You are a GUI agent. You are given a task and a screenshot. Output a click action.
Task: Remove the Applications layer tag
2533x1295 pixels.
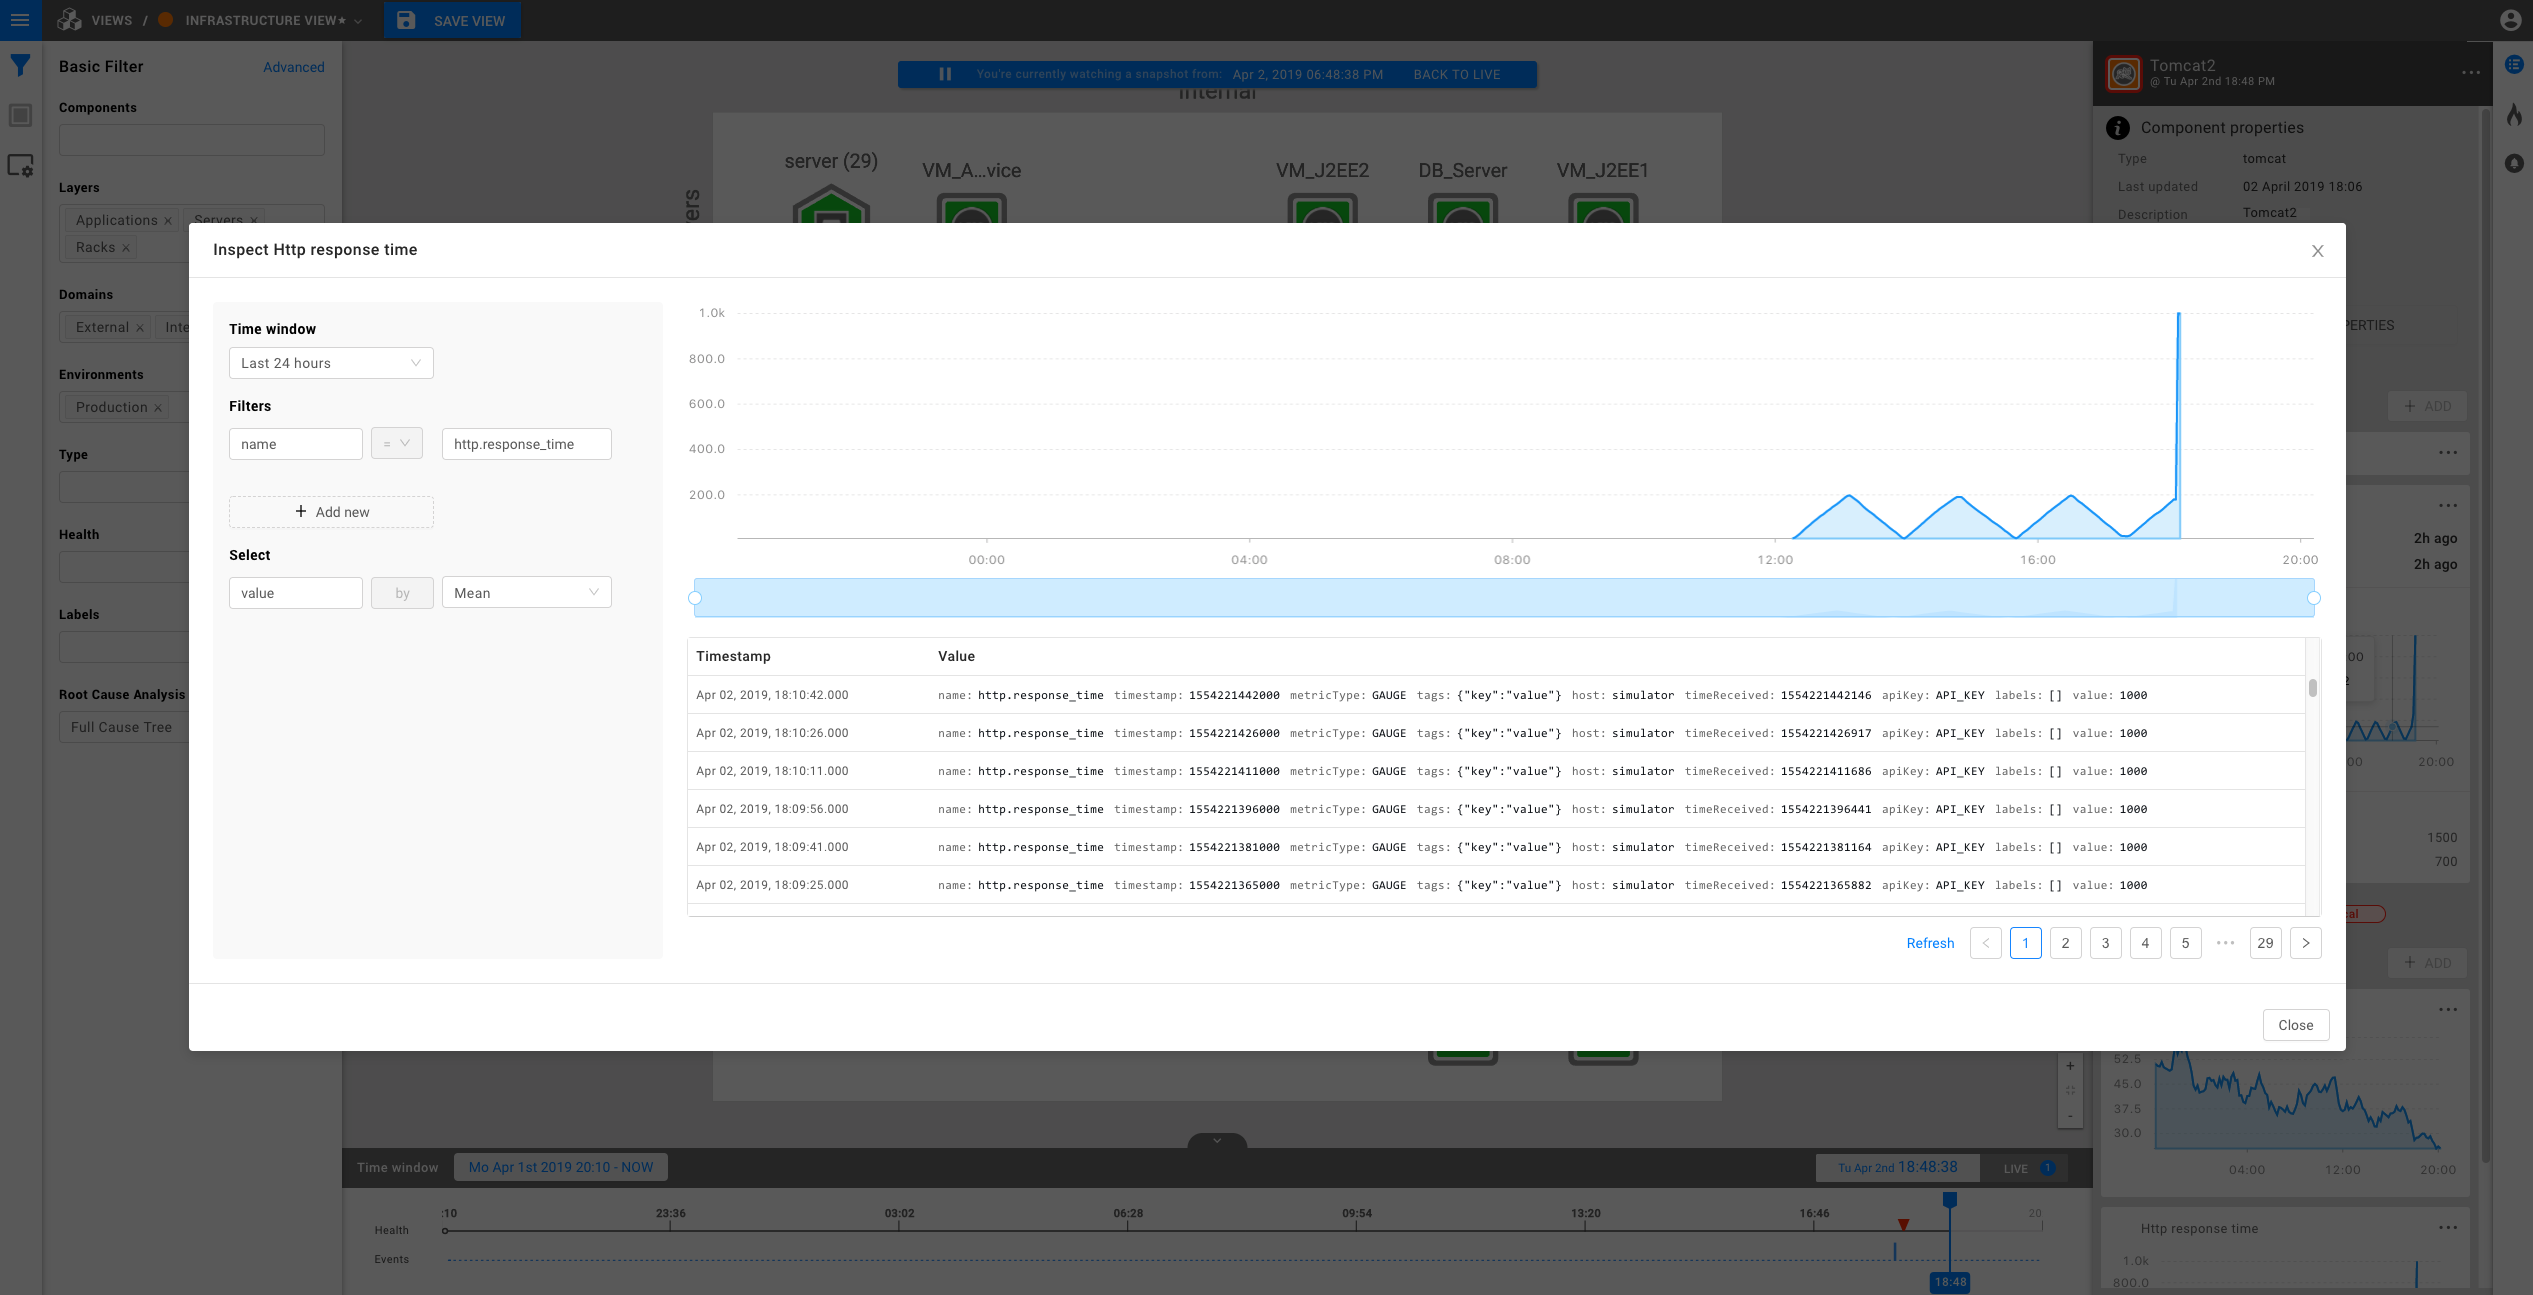tap(168, 221)
